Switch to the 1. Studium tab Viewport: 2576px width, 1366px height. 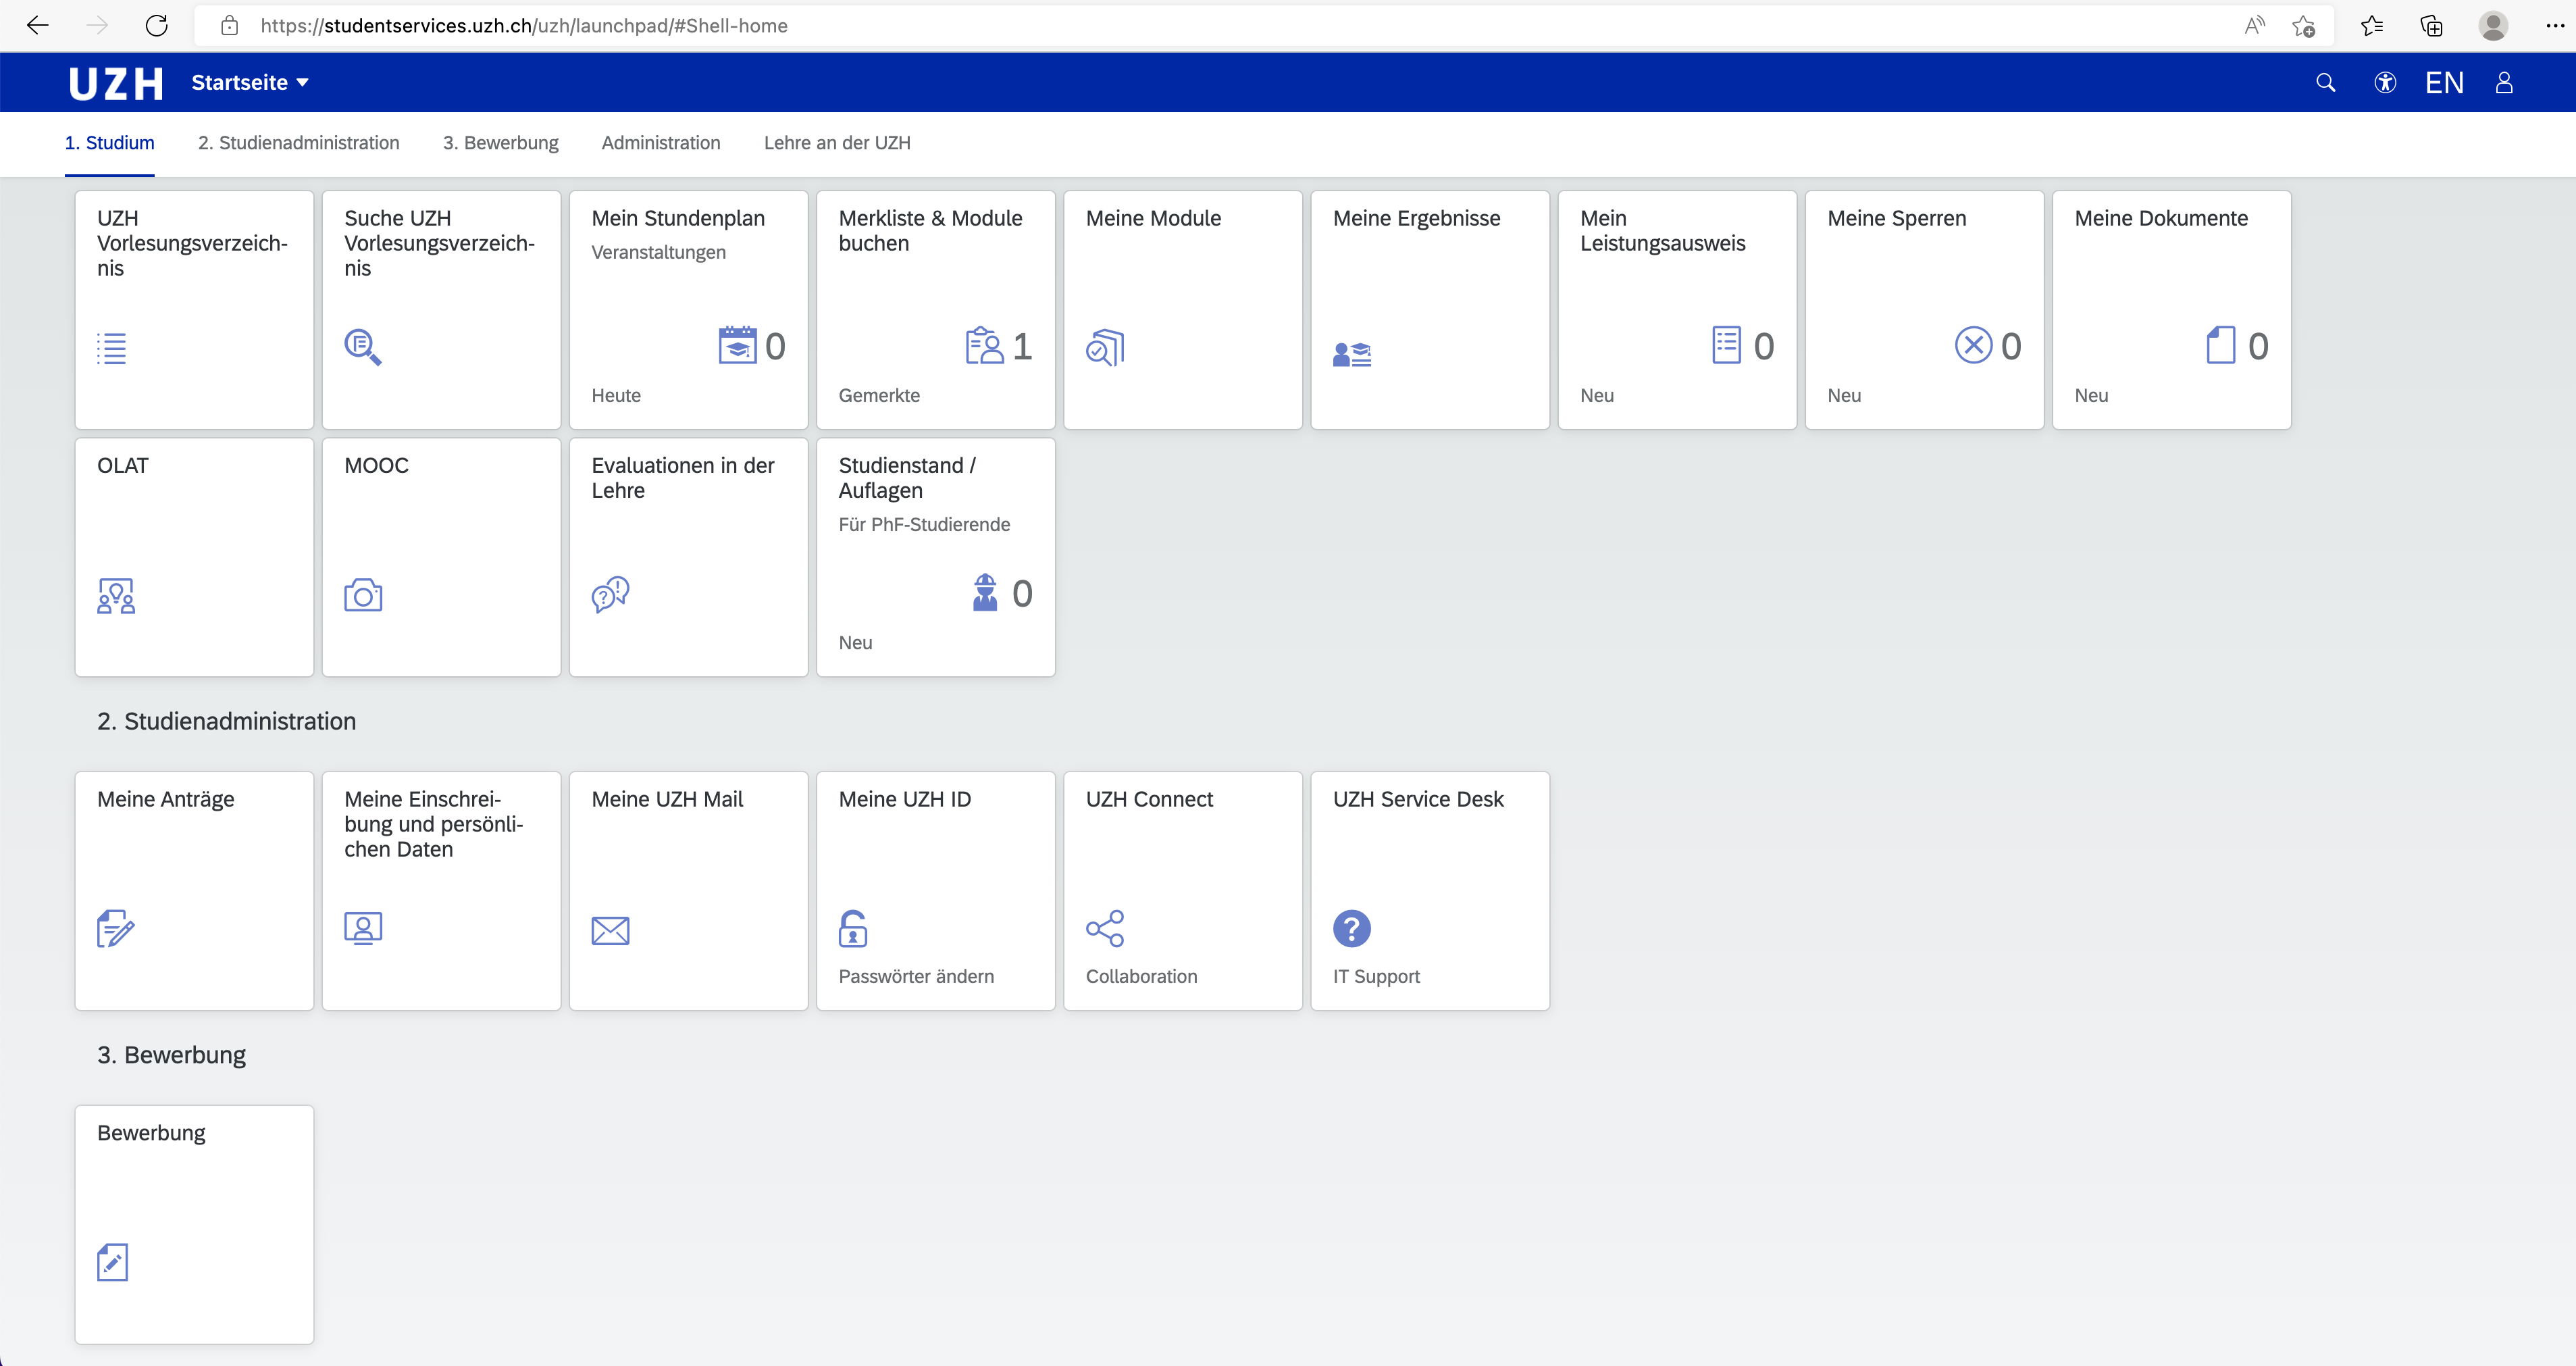pyautogui.click(x=110, y=143)
